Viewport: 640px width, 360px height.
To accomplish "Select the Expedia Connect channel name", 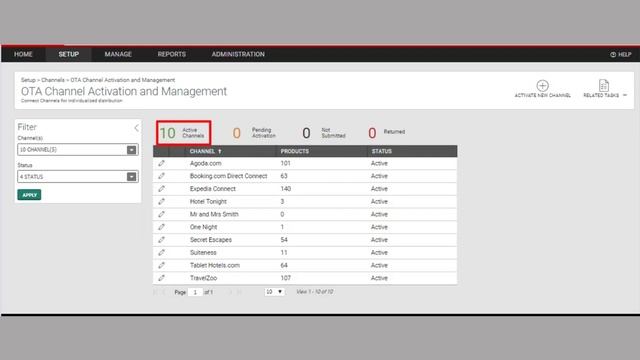I will coord(213,189).
